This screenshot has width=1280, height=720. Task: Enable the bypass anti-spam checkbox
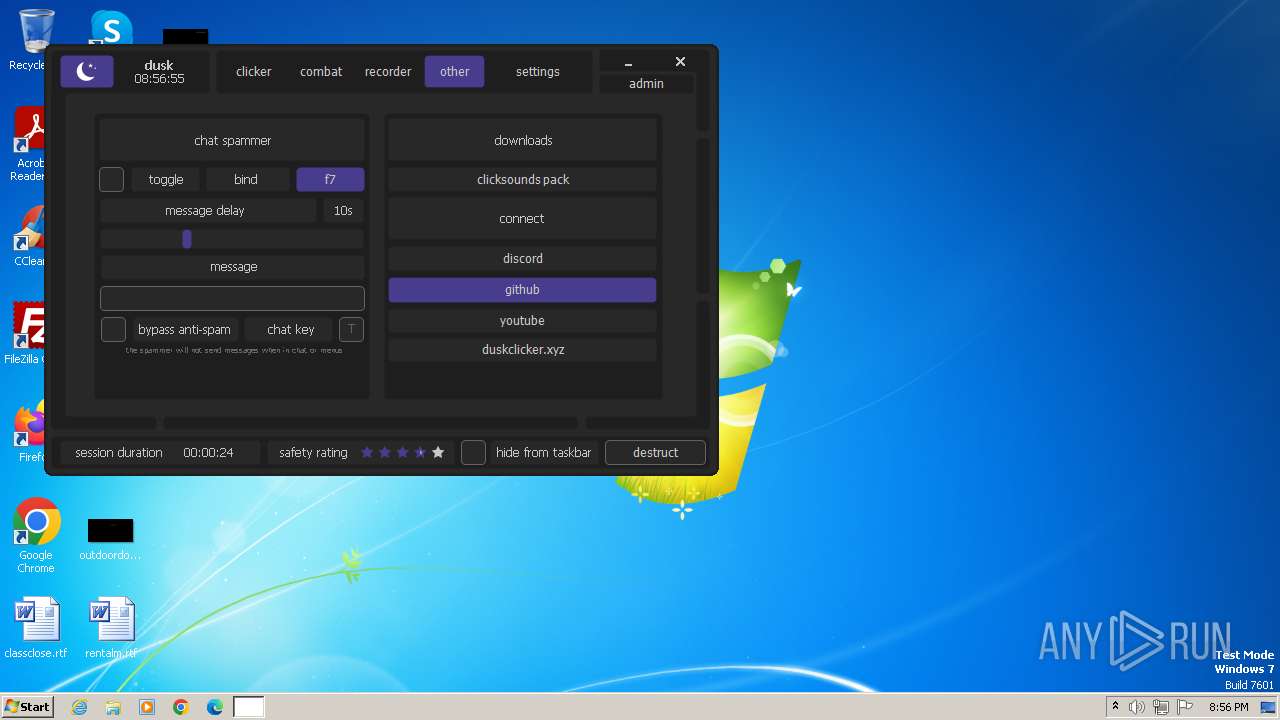tap(114, 329)
